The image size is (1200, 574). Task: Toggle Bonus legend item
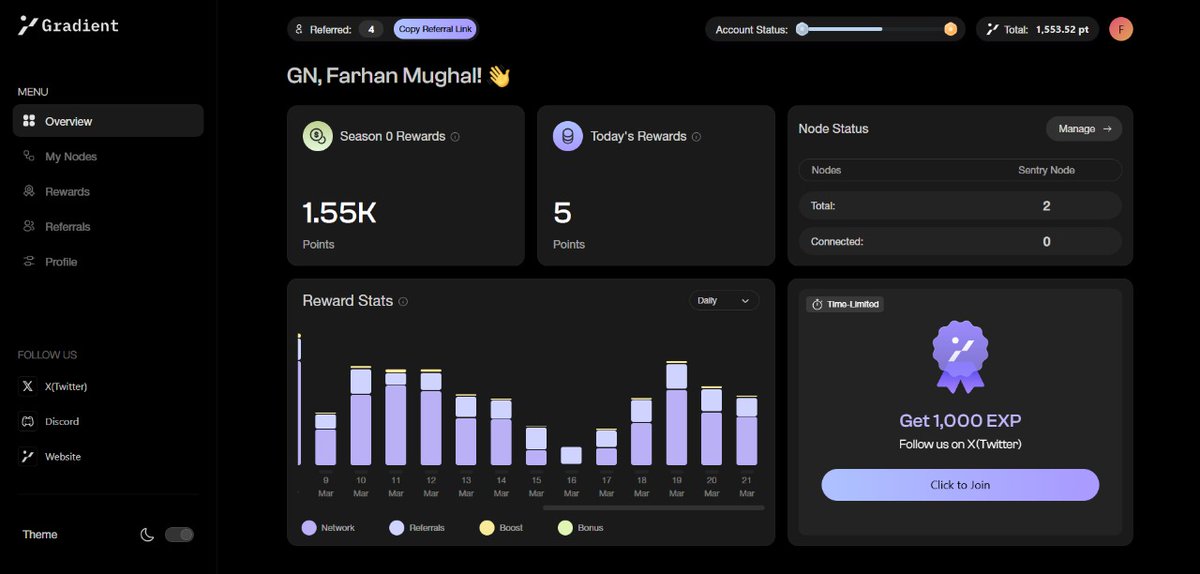[x=580, y=527]
